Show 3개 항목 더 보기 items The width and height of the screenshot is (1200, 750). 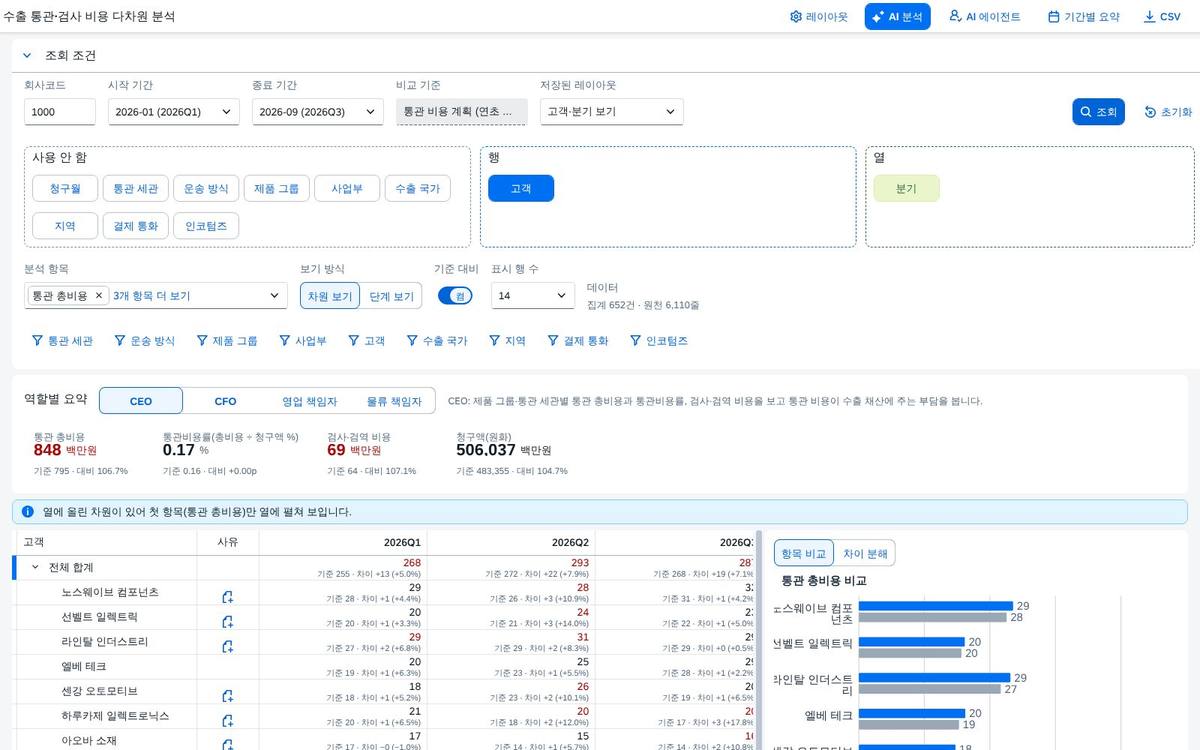pyautogui.click(x=152, y=296)
